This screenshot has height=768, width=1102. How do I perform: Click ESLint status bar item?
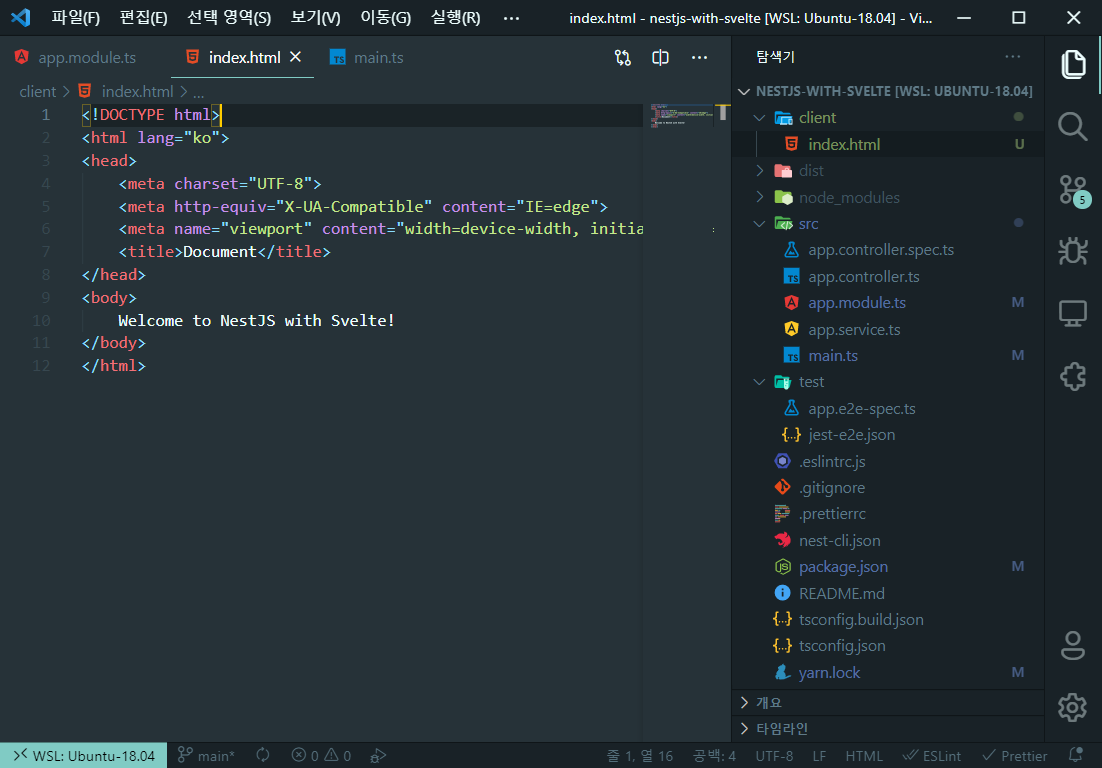coord(932,755)
